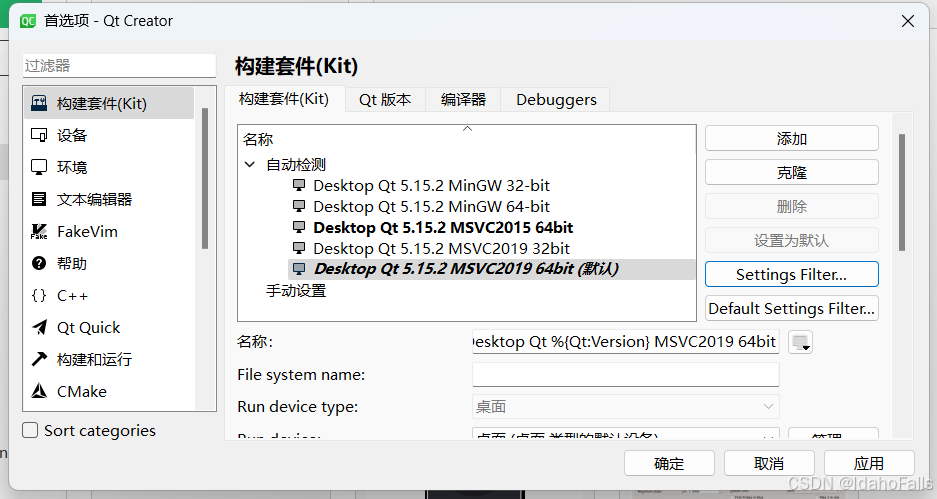This screenshot has width=937, height=499.
Task: Click the Qt Creator logo in title bar
Action: click(x=28, y=21)
